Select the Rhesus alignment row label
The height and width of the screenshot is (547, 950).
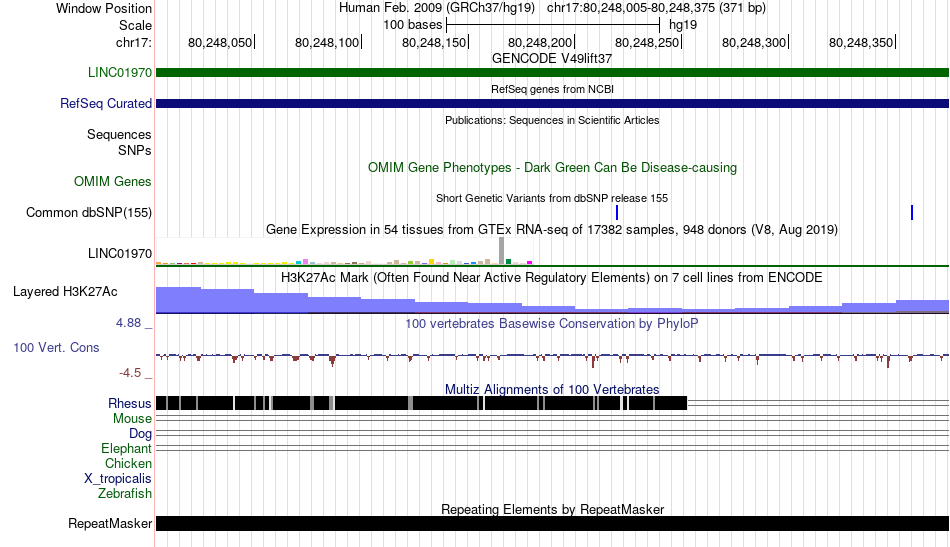click(129, 403)
